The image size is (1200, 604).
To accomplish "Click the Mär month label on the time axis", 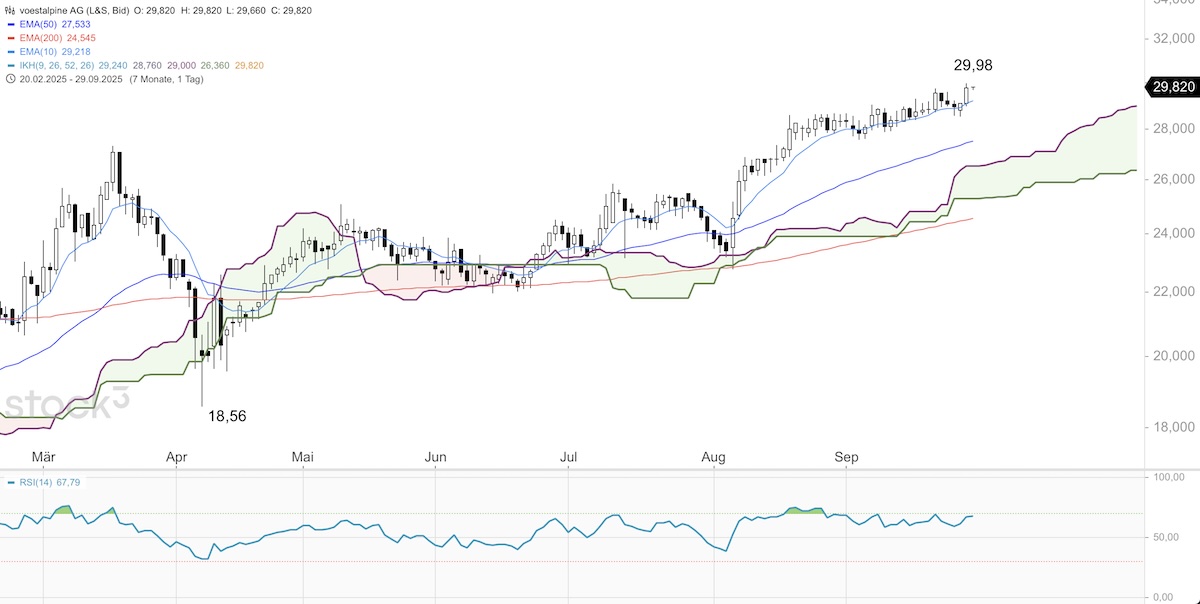I will (42, 457).
